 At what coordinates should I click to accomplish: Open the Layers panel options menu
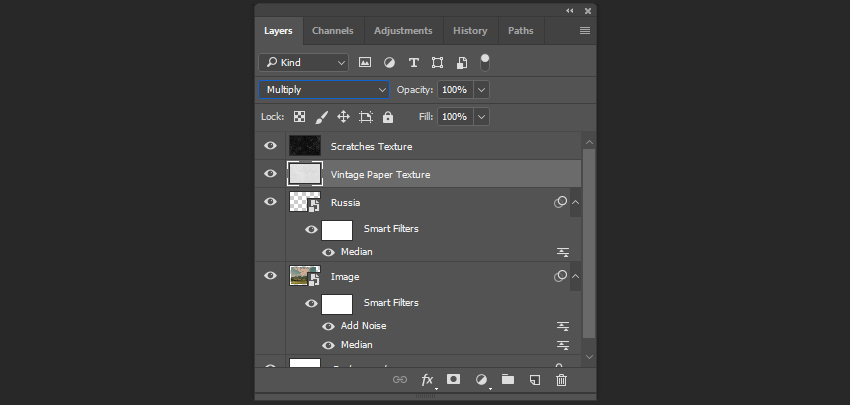point(585,31)
